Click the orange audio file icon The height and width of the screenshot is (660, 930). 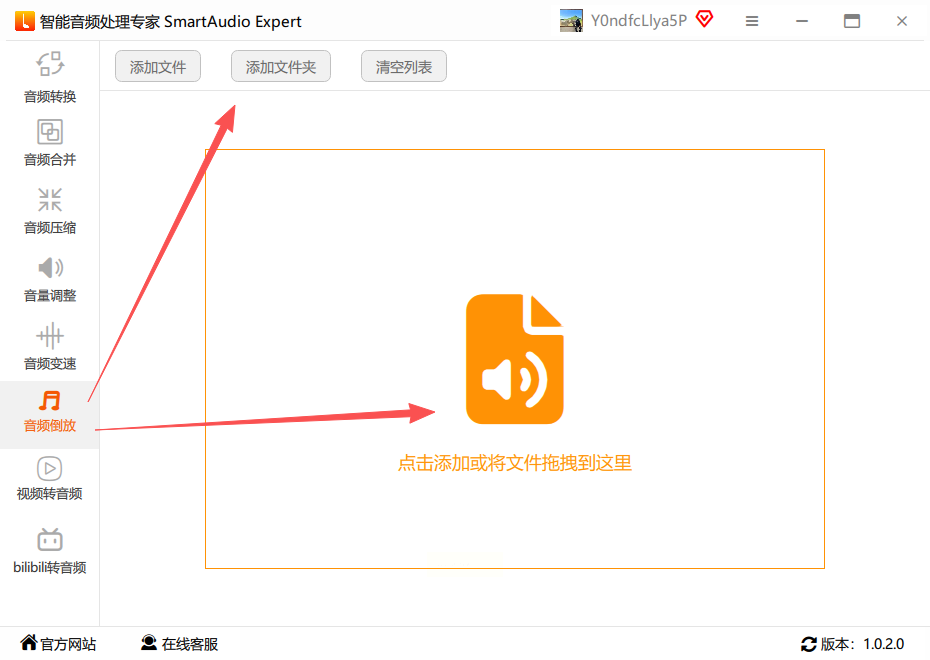pos(515,359)
